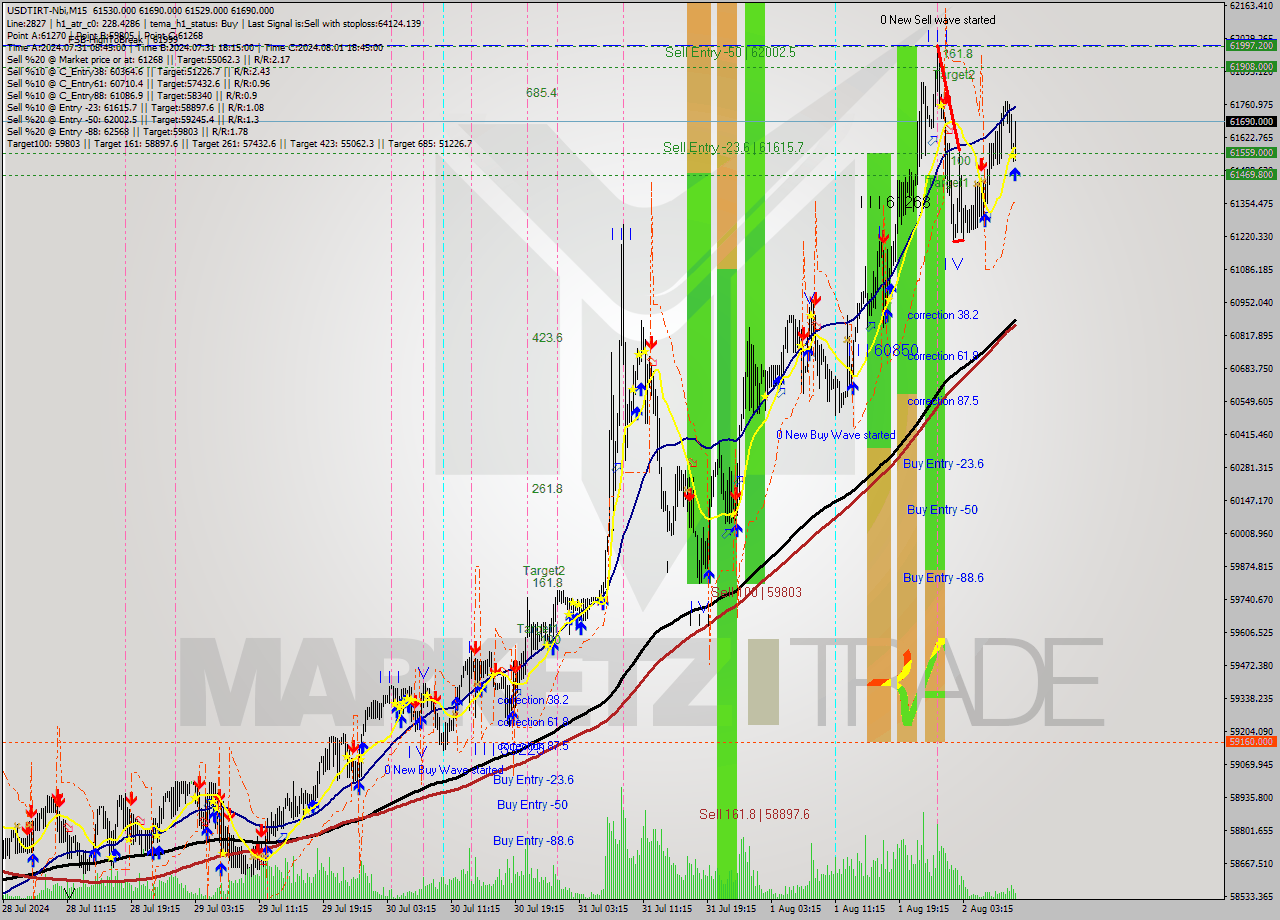Click the 61908.000 price tag on axis
Viewport: 1280px width, 920px height.
(x=1250, y=67)
